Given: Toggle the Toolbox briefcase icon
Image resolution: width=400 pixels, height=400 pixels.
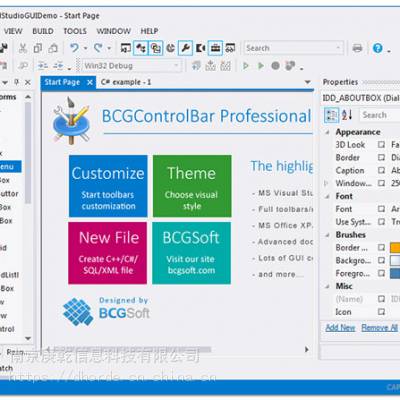Looking at the screenshot, I should pyautogui.click(x=215, y=48).
